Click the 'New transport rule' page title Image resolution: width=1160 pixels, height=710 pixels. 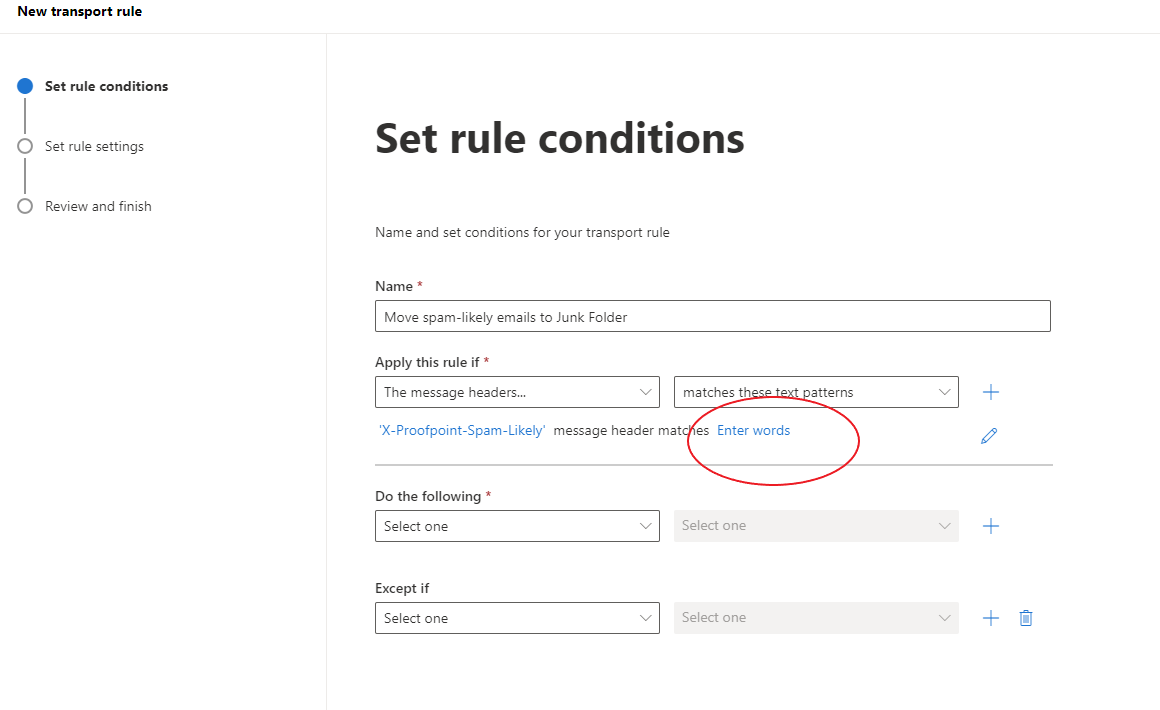tap(80, 11)
